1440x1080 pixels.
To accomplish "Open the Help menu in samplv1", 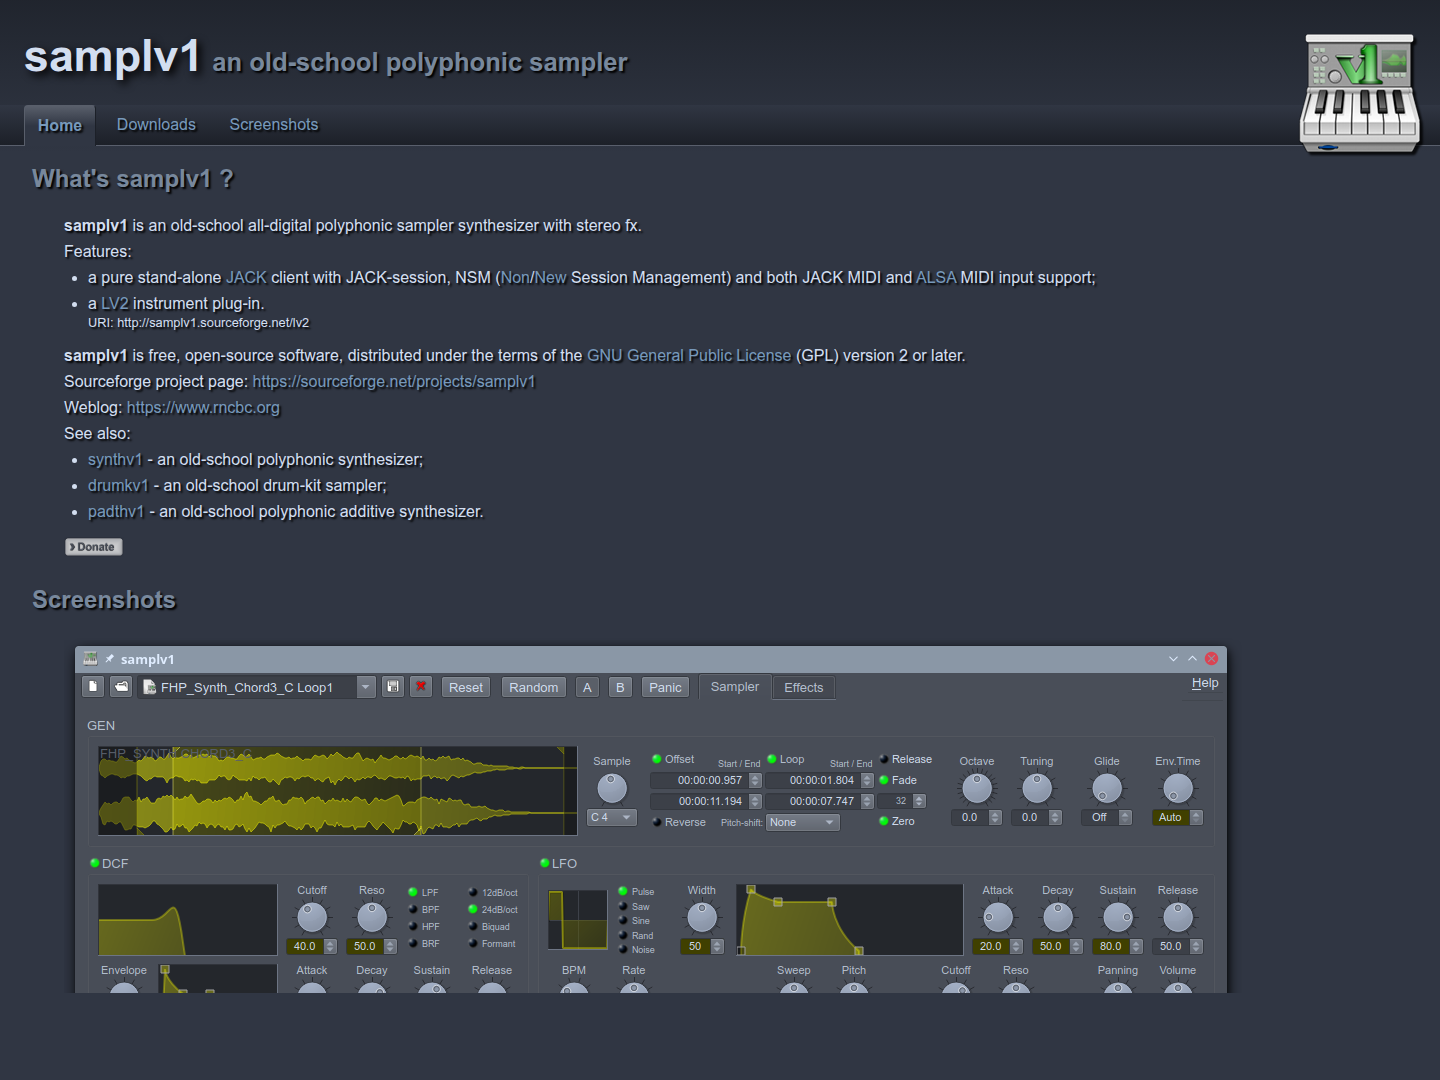I will click(x=1205, y=683).
